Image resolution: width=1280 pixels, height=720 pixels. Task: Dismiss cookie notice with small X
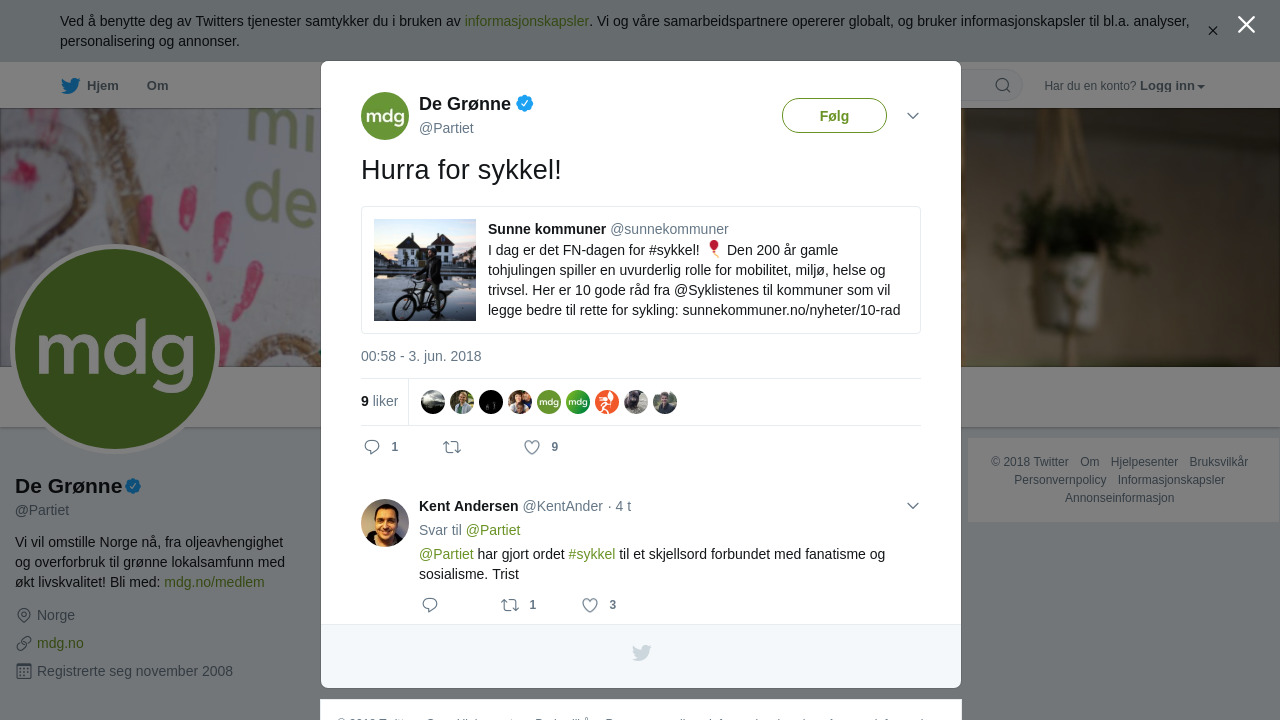[x=1212, y=31]
